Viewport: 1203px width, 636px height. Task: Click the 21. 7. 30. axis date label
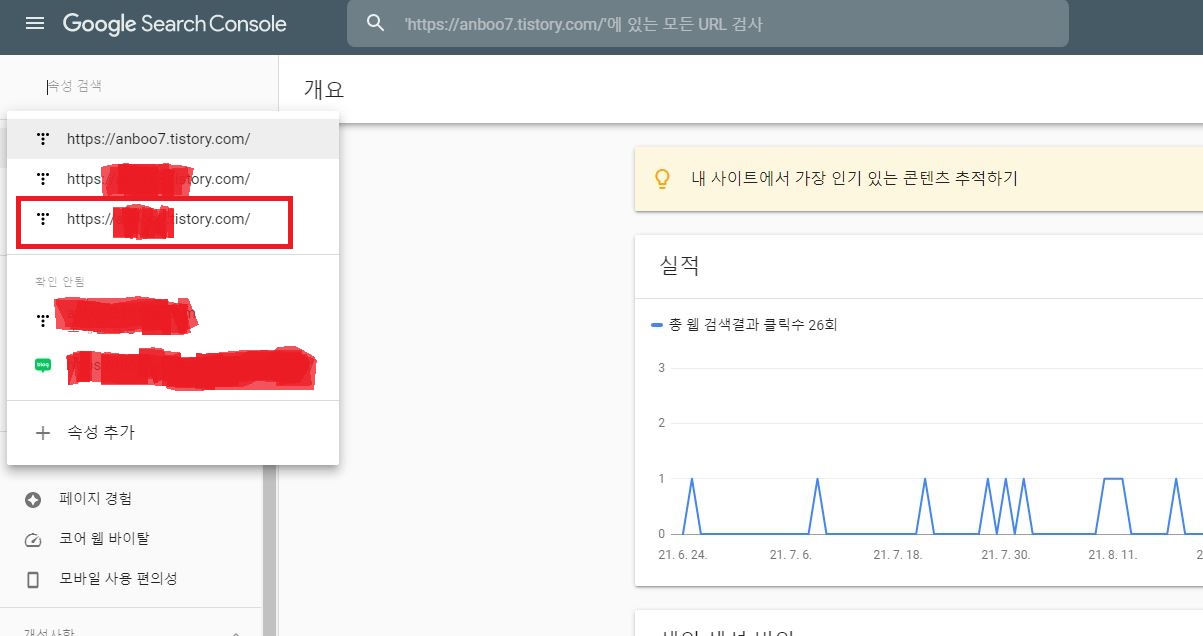(x=1006, y=554)
